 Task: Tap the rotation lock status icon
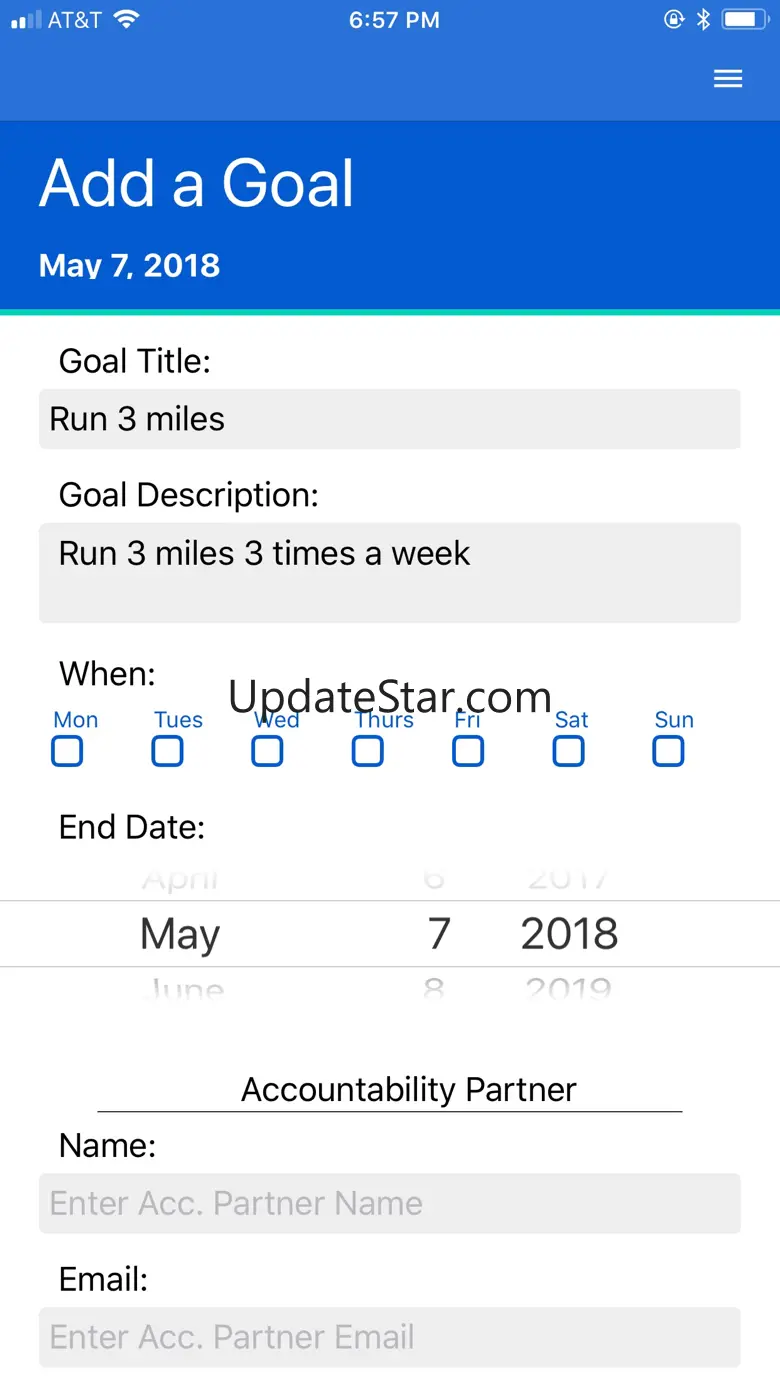(674, 20)
